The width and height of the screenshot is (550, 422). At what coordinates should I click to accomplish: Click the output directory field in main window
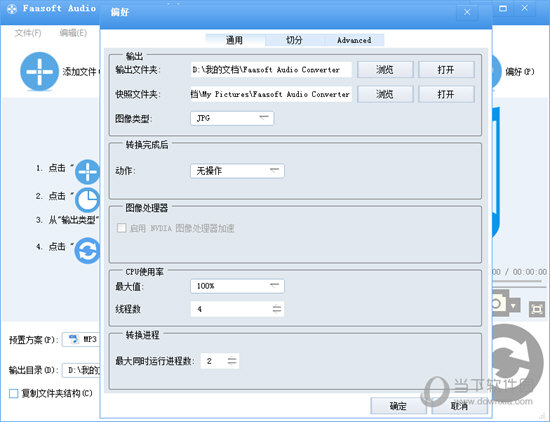[81, 370]
